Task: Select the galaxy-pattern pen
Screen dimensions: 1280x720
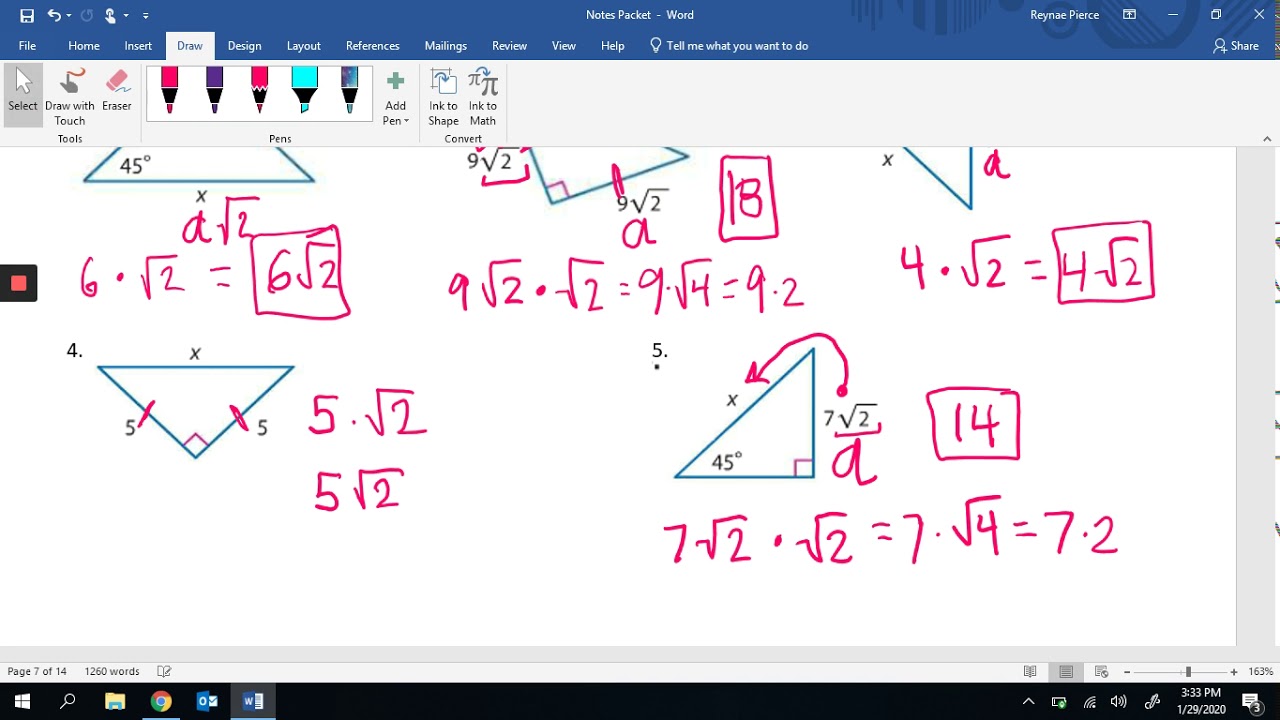Action: [x=349, y=90]
